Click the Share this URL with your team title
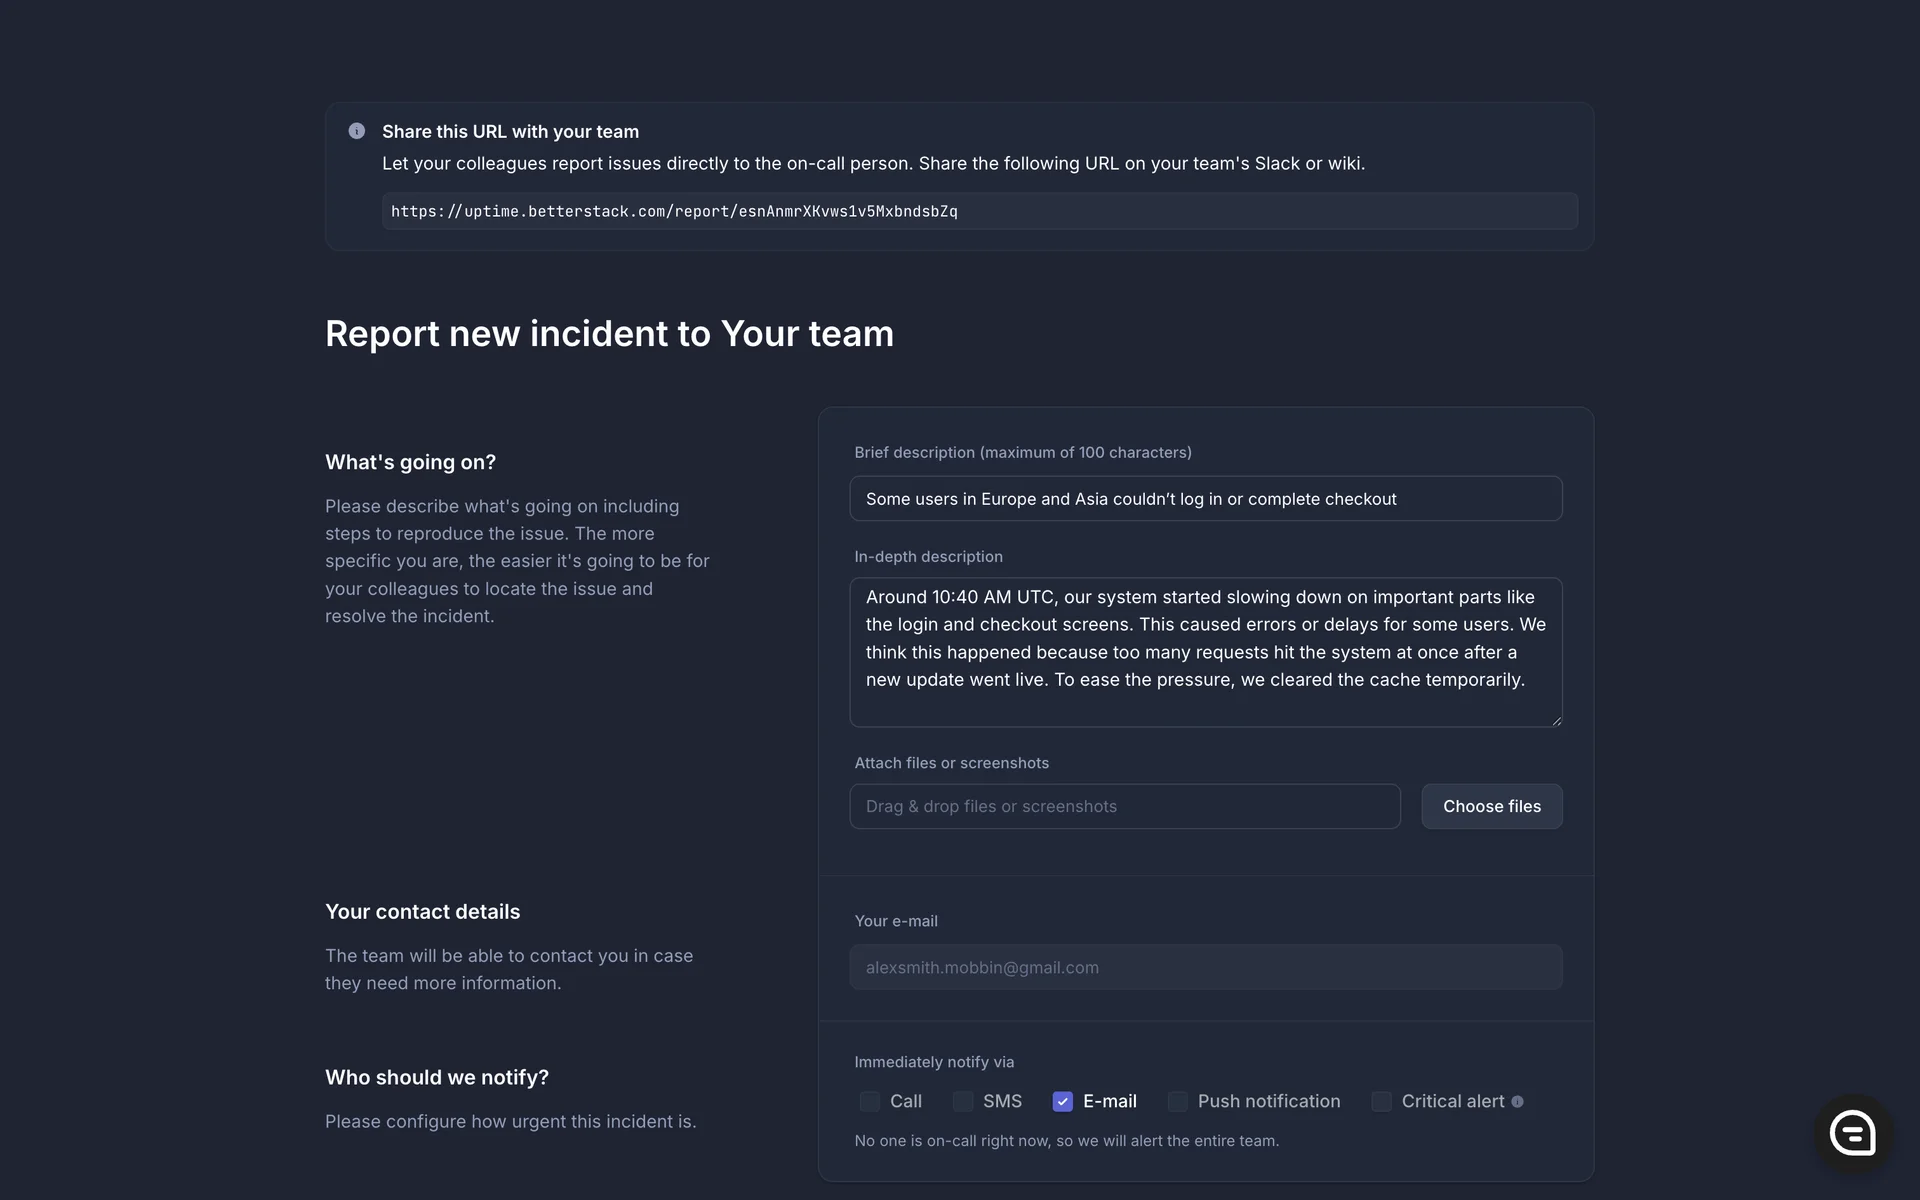Screen dimensions: 1920x1200 (510, 131)
